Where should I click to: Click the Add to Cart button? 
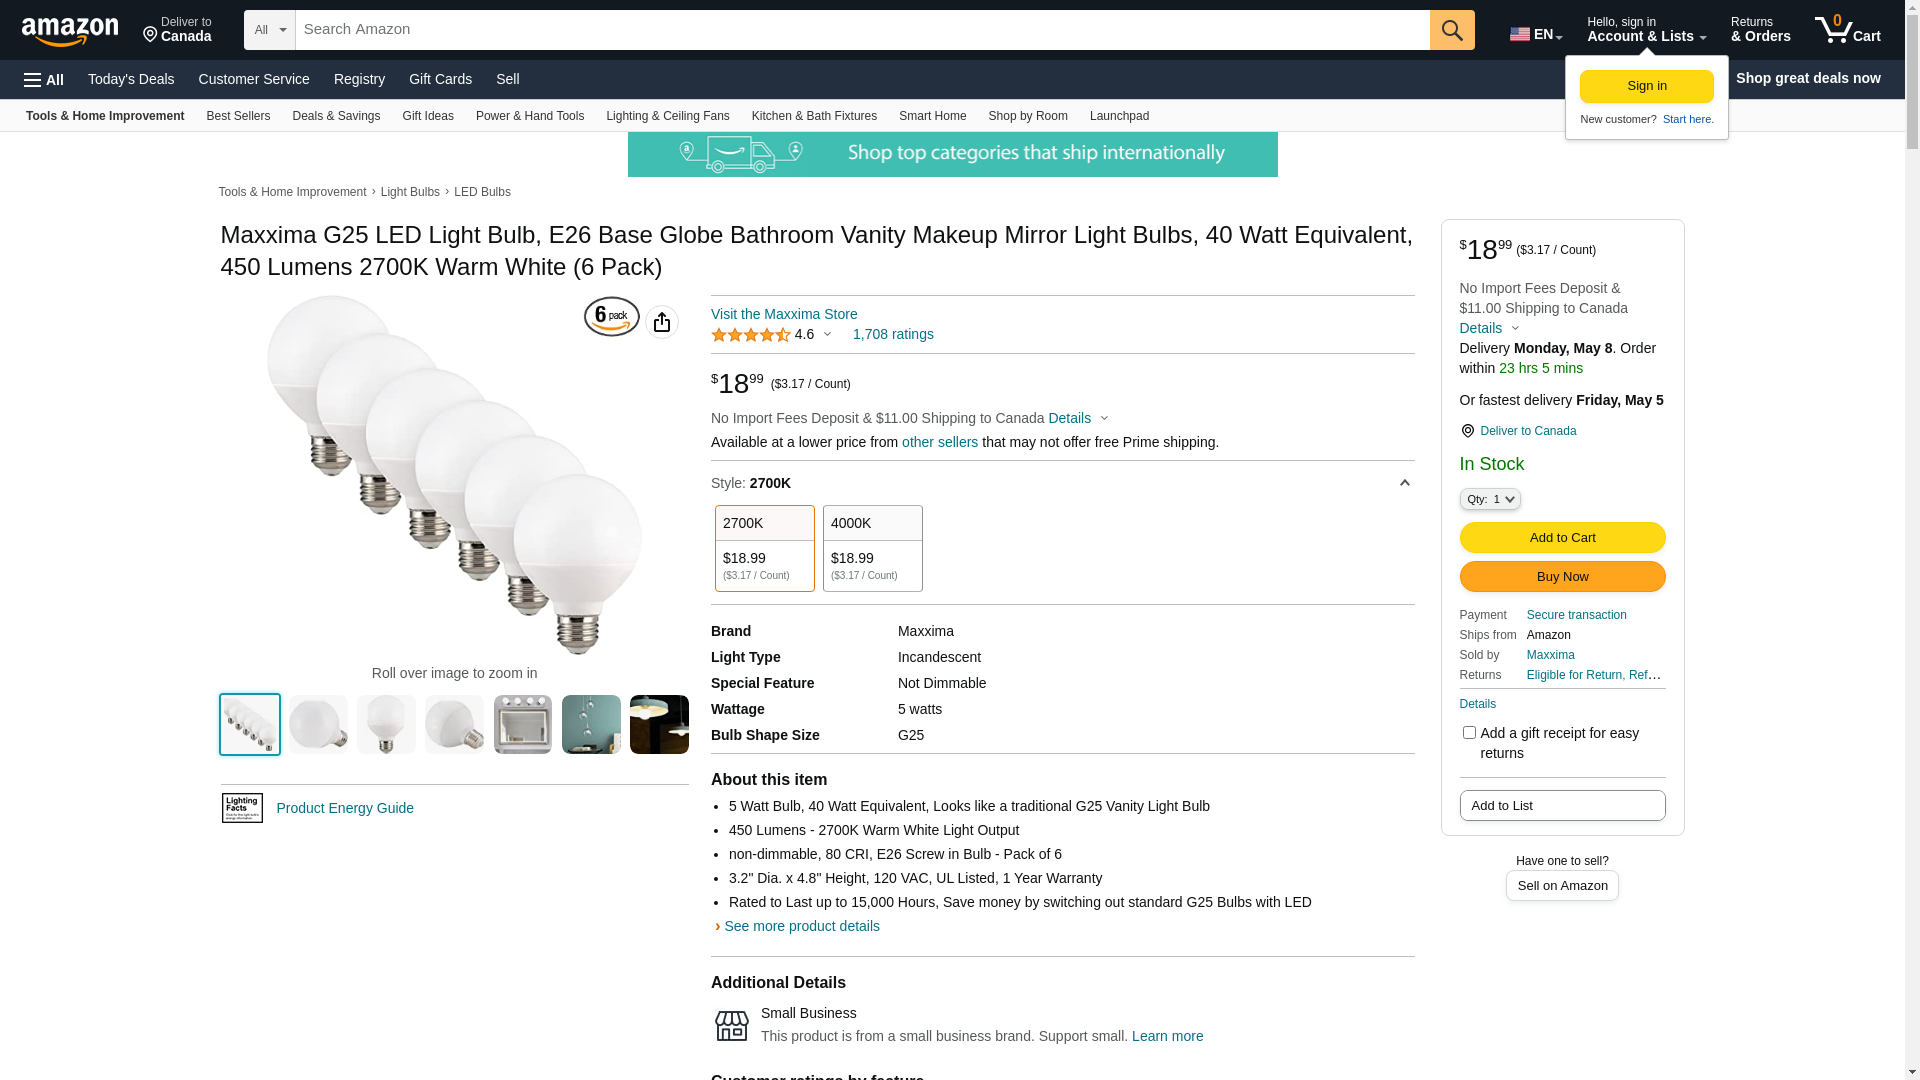coord(1562,538)
